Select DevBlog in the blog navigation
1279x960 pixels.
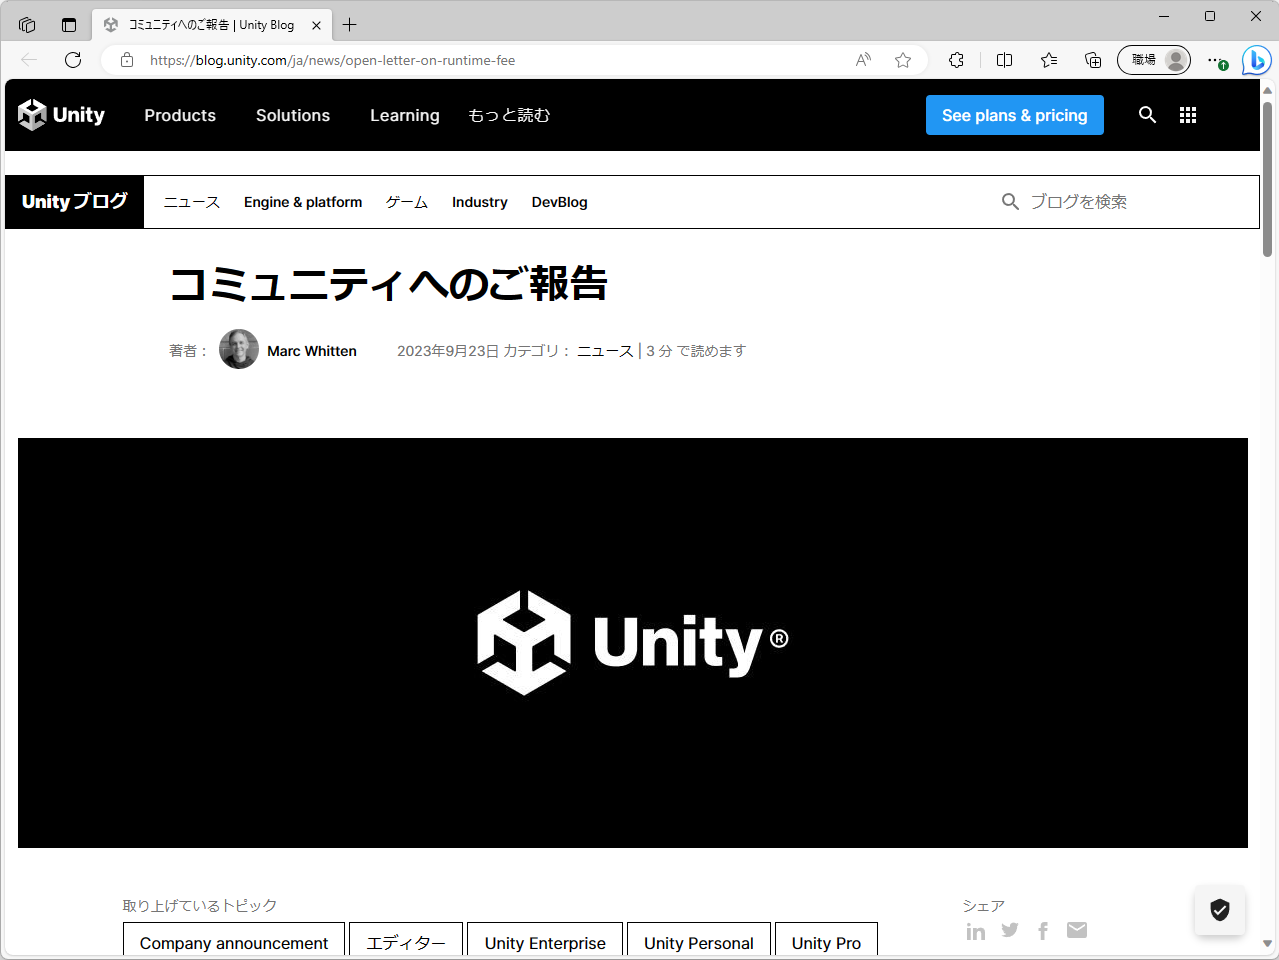click(559, 202)
